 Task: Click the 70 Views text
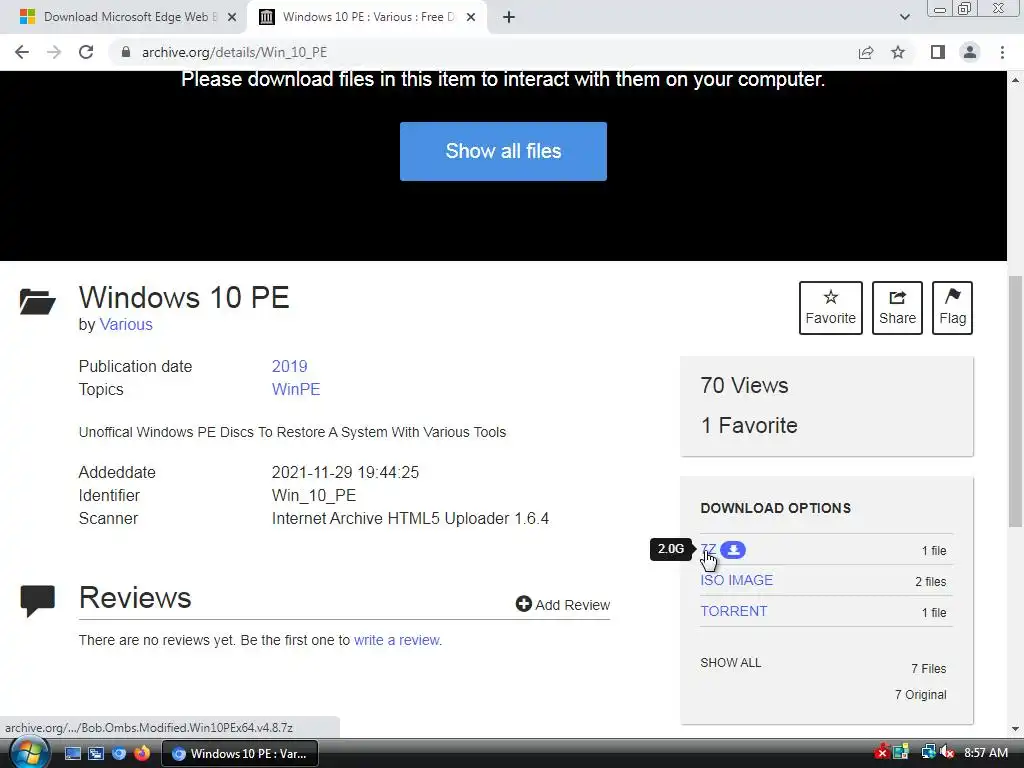tap(744, 385)
